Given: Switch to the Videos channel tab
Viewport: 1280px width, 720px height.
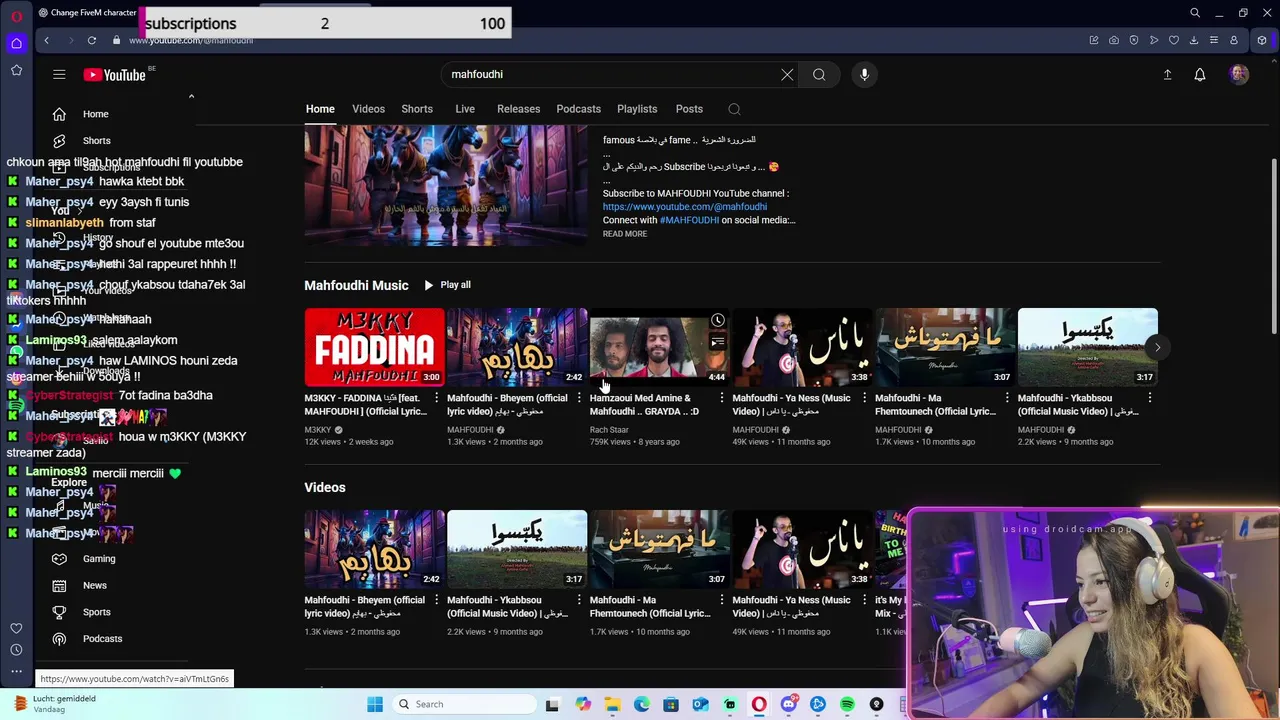Looking at the screenshot, I should [368, 109].
